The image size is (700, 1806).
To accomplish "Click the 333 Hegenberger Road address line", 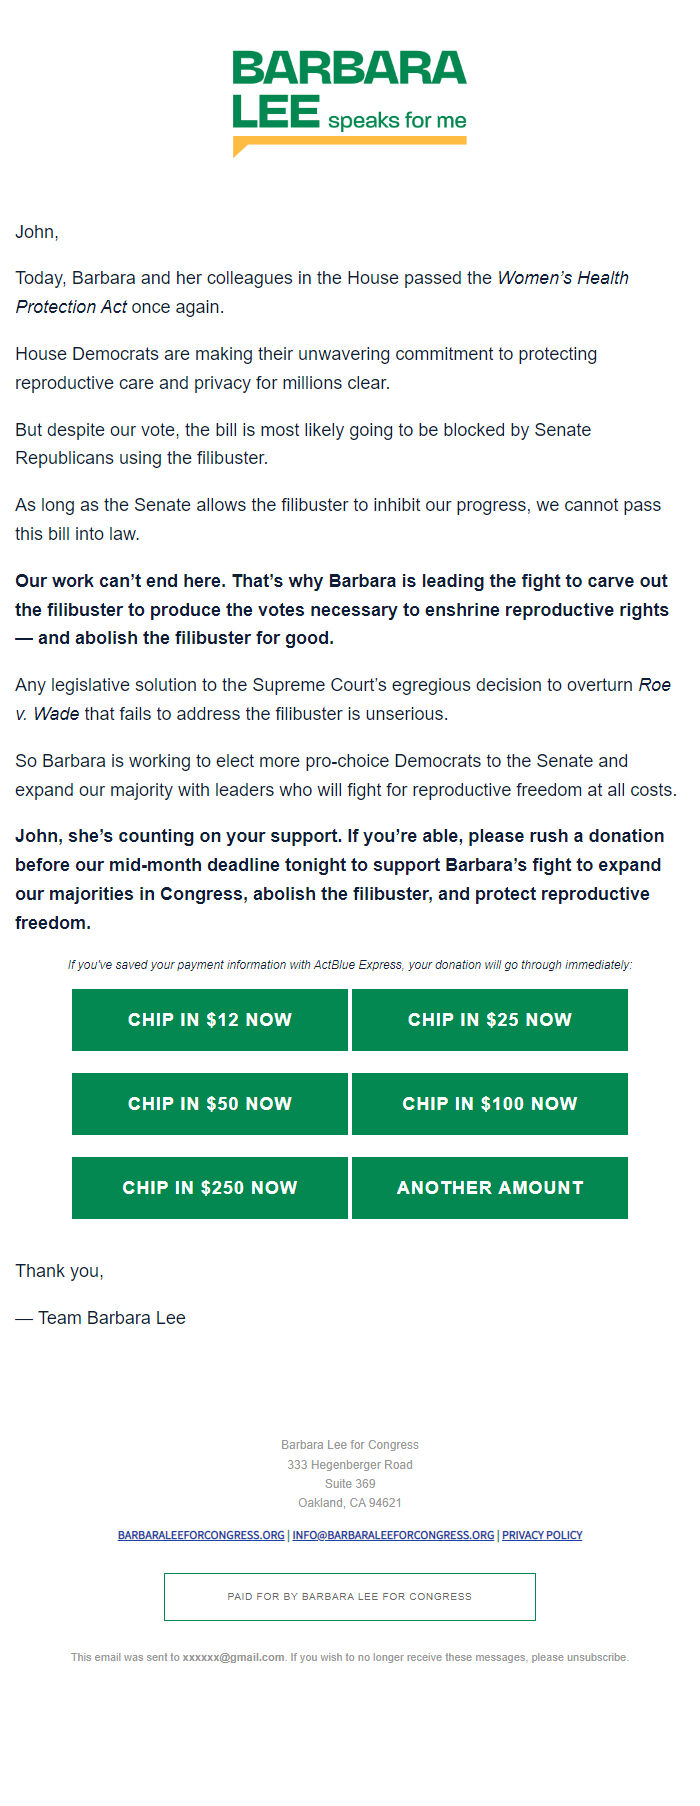I will [x=350, y=1464].
